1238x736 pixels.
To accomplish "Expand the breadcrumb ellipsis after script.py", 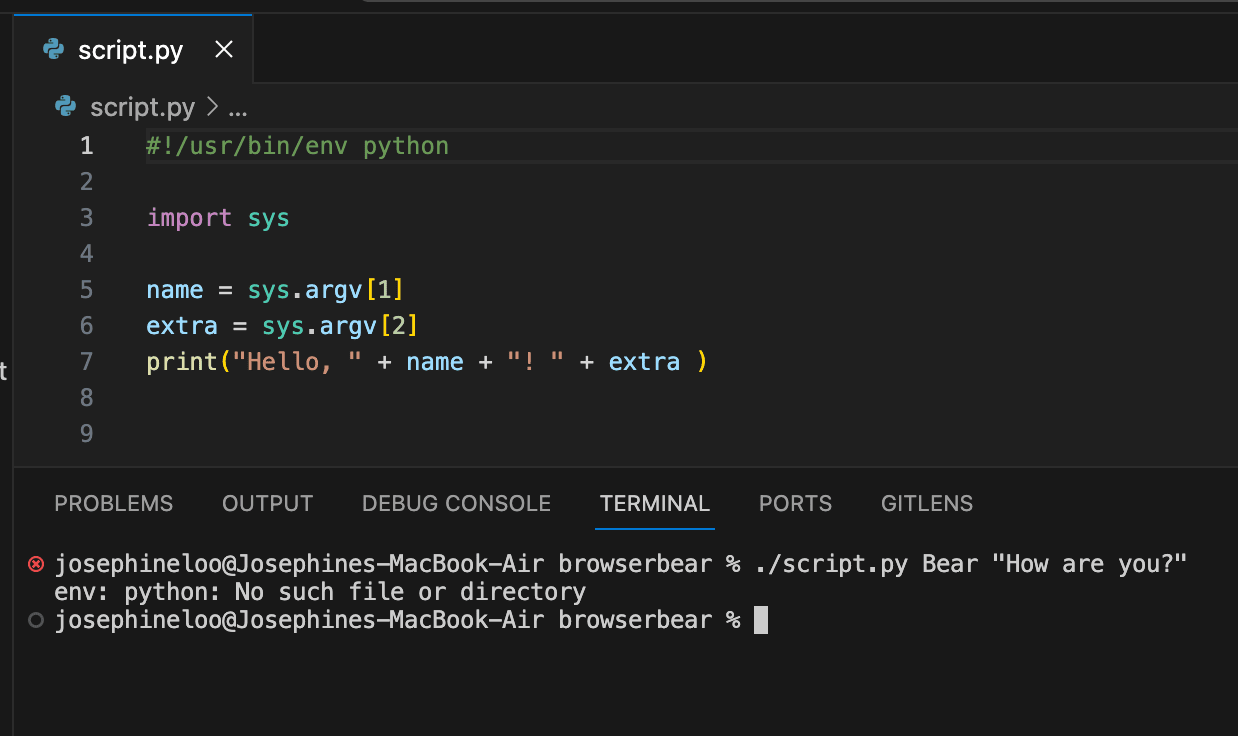I will click(x=238, y=107).
